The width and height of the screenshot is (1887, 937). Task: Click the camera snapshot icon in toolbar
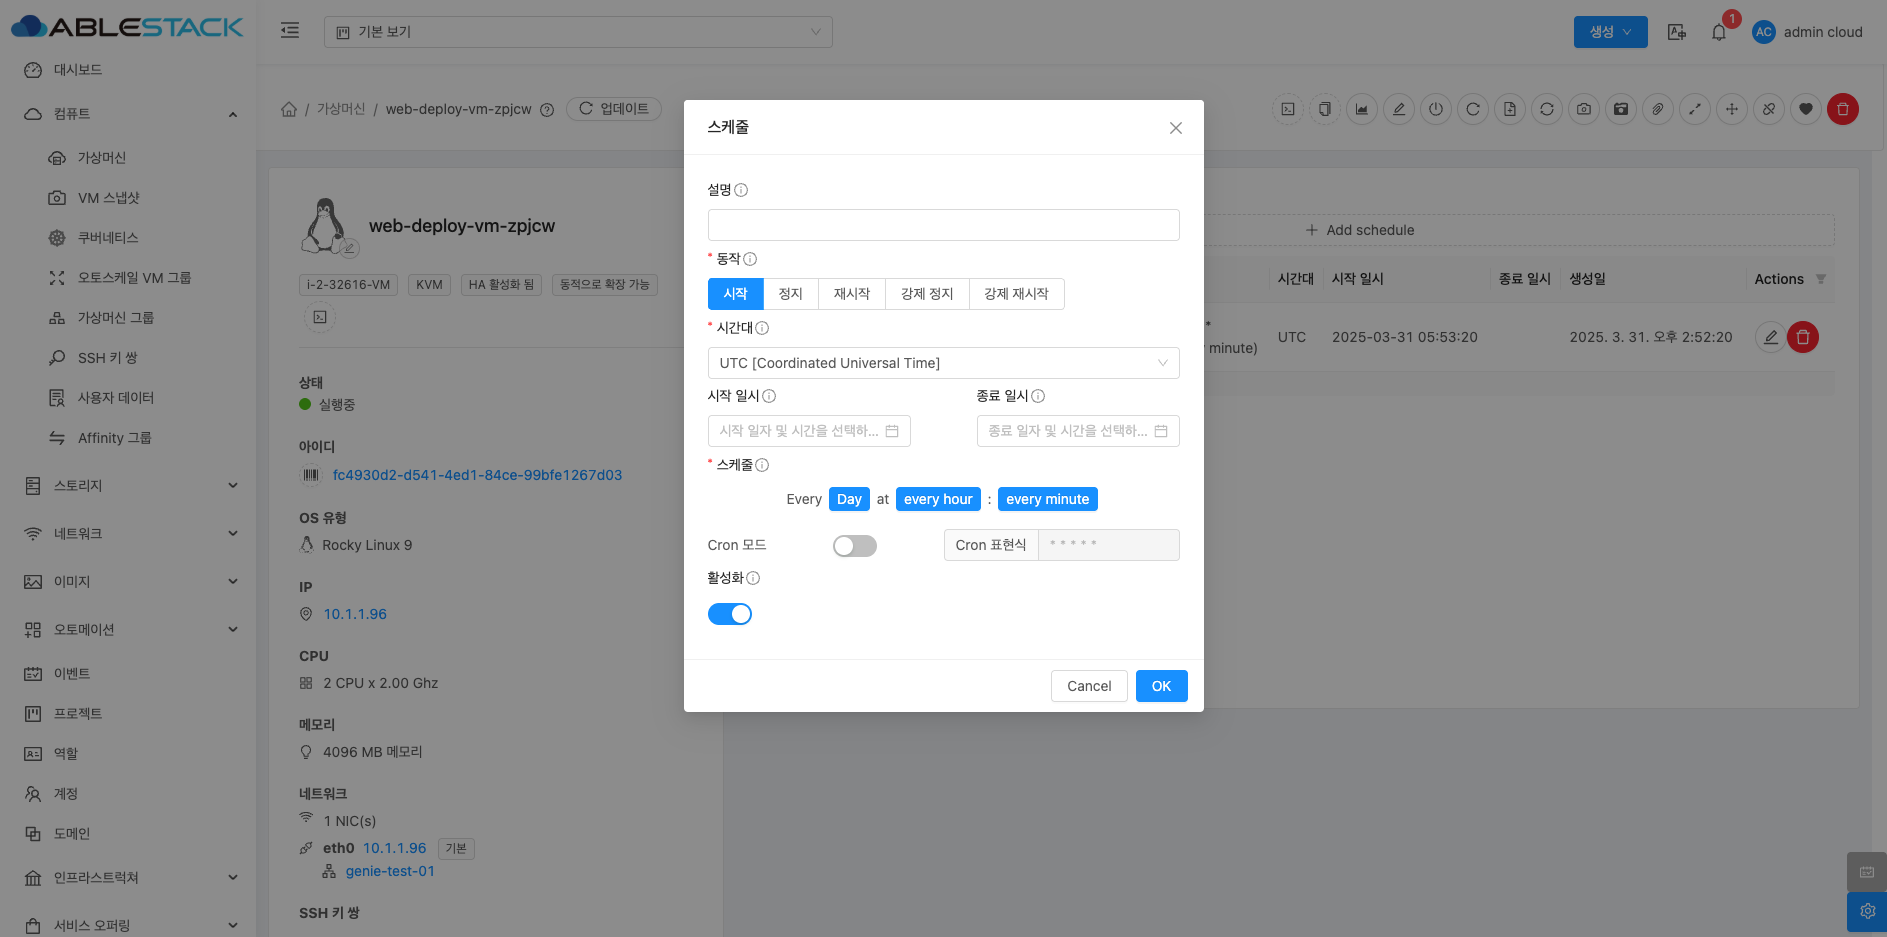point(1583,109)
